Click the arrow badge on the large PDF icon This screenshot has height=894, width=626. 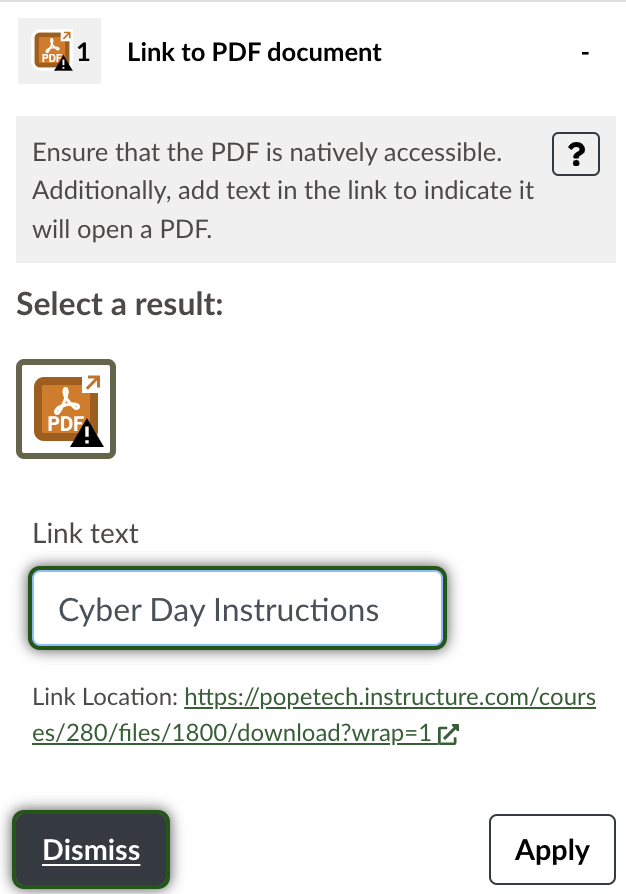point(91,384)
